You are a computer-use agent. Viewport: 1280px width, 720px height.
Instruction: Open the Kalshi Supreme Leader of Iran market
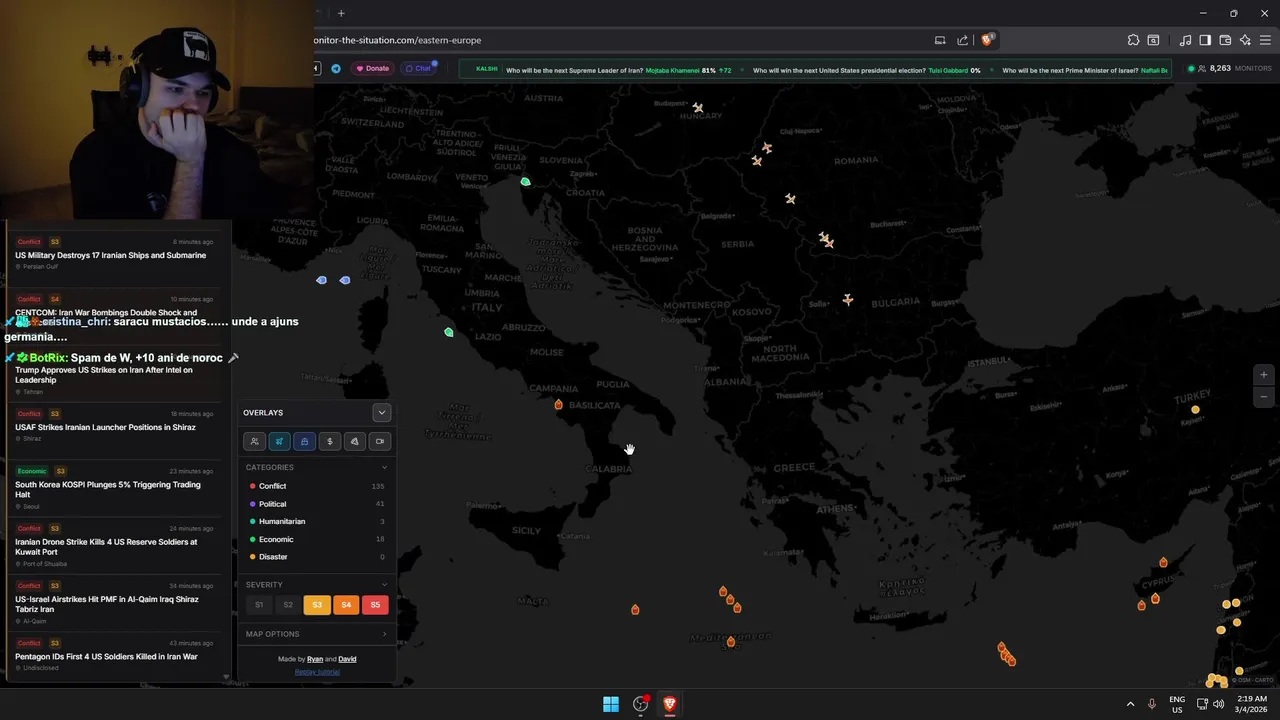coord(618,70)
